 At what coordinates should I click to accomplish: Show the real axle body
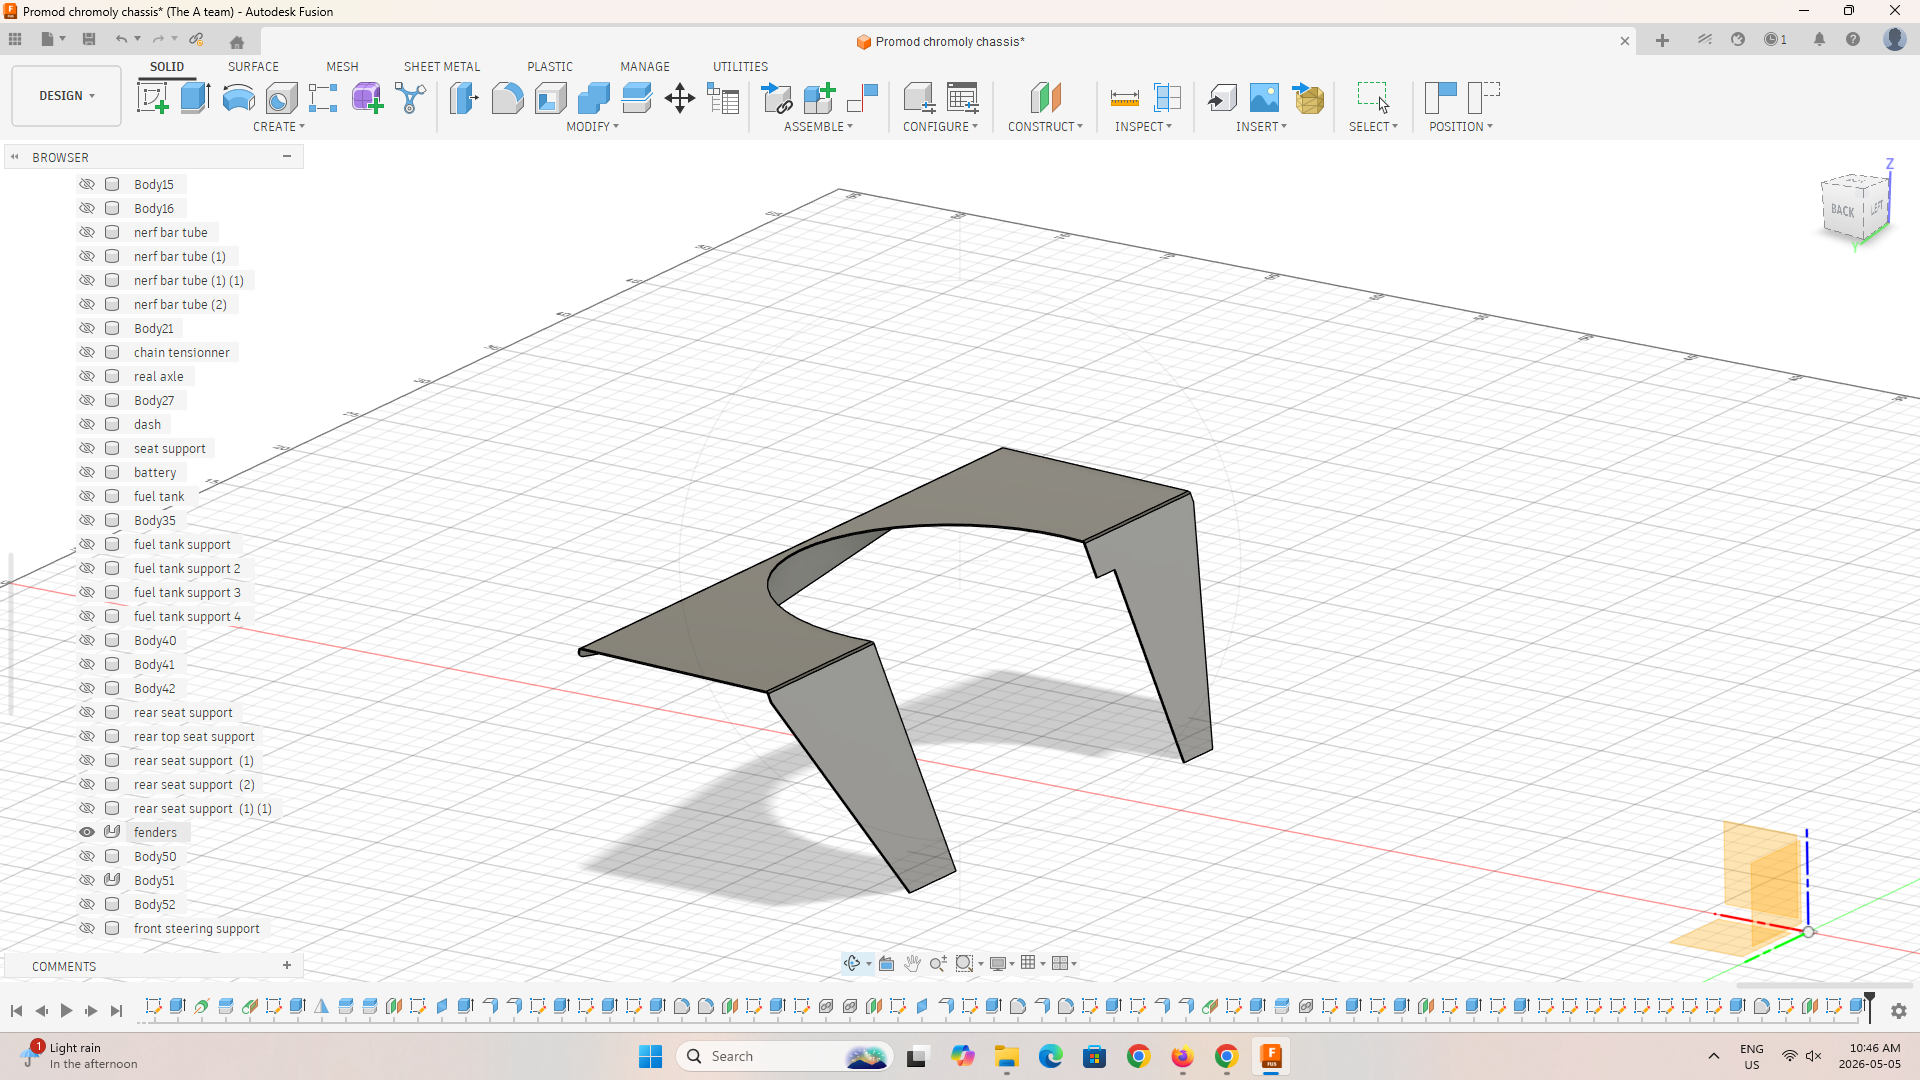coord(87,376)
